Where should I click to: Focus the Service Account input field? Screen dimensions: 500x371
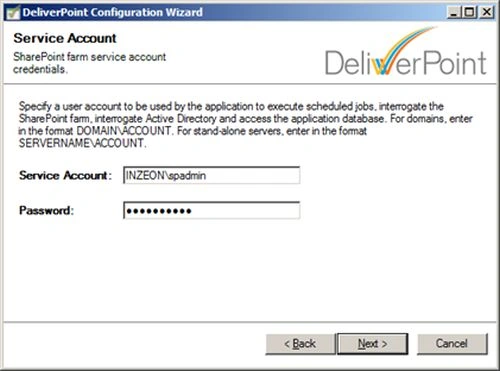tap(212, 175)
